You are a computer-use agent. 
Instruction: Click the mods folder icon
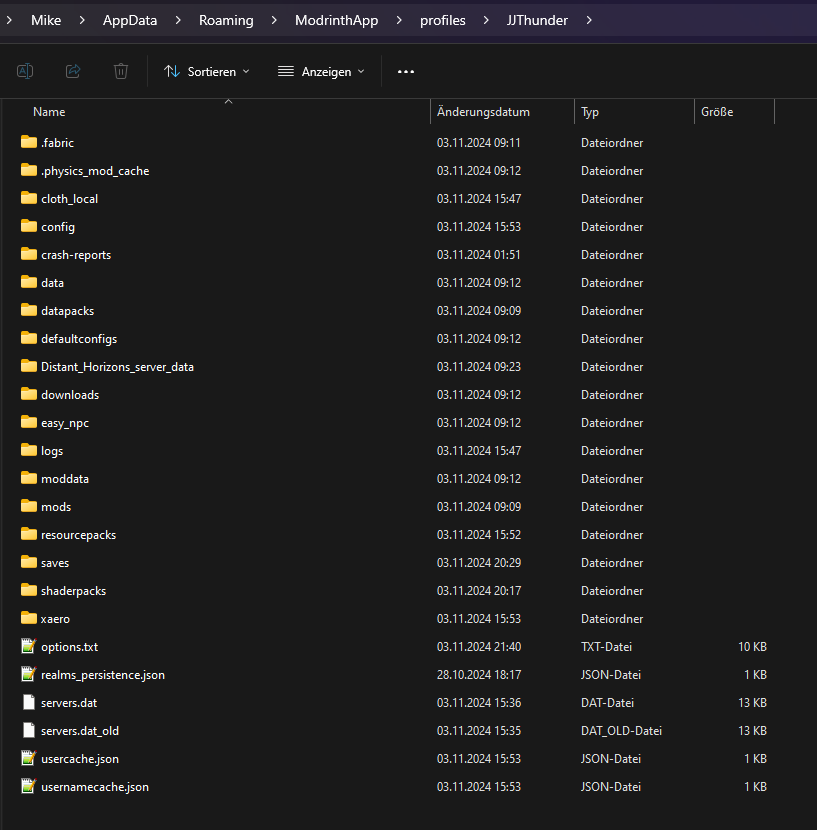(28, 507)
